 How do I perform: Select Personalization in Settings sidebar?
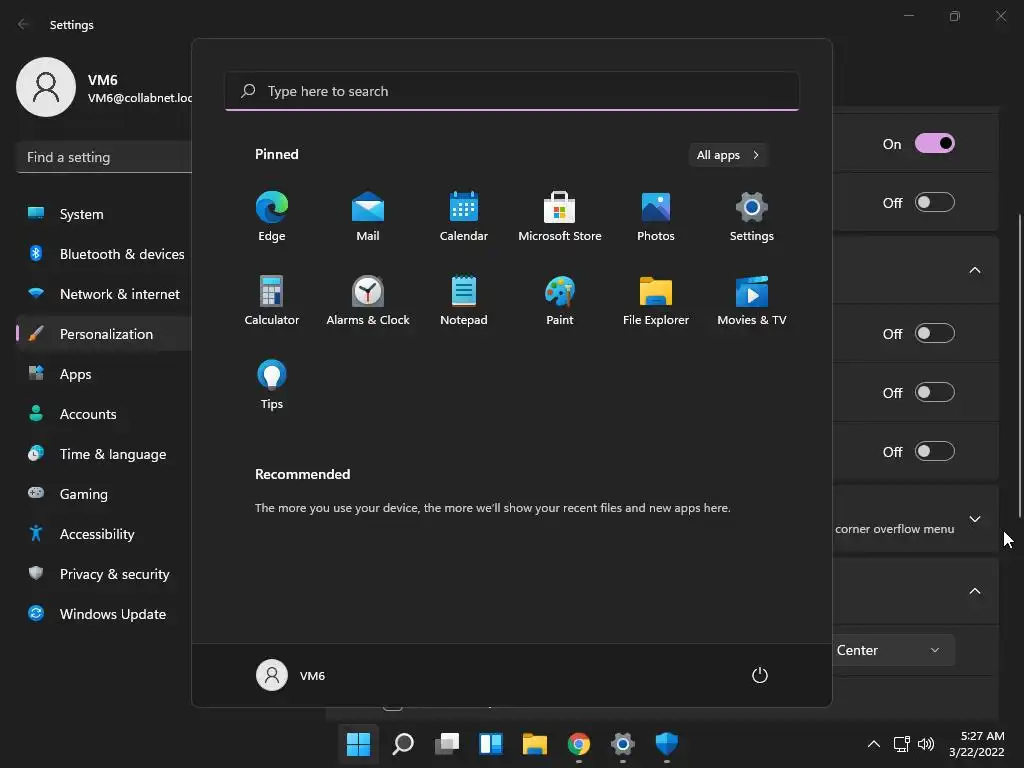(x=104, y=334)
